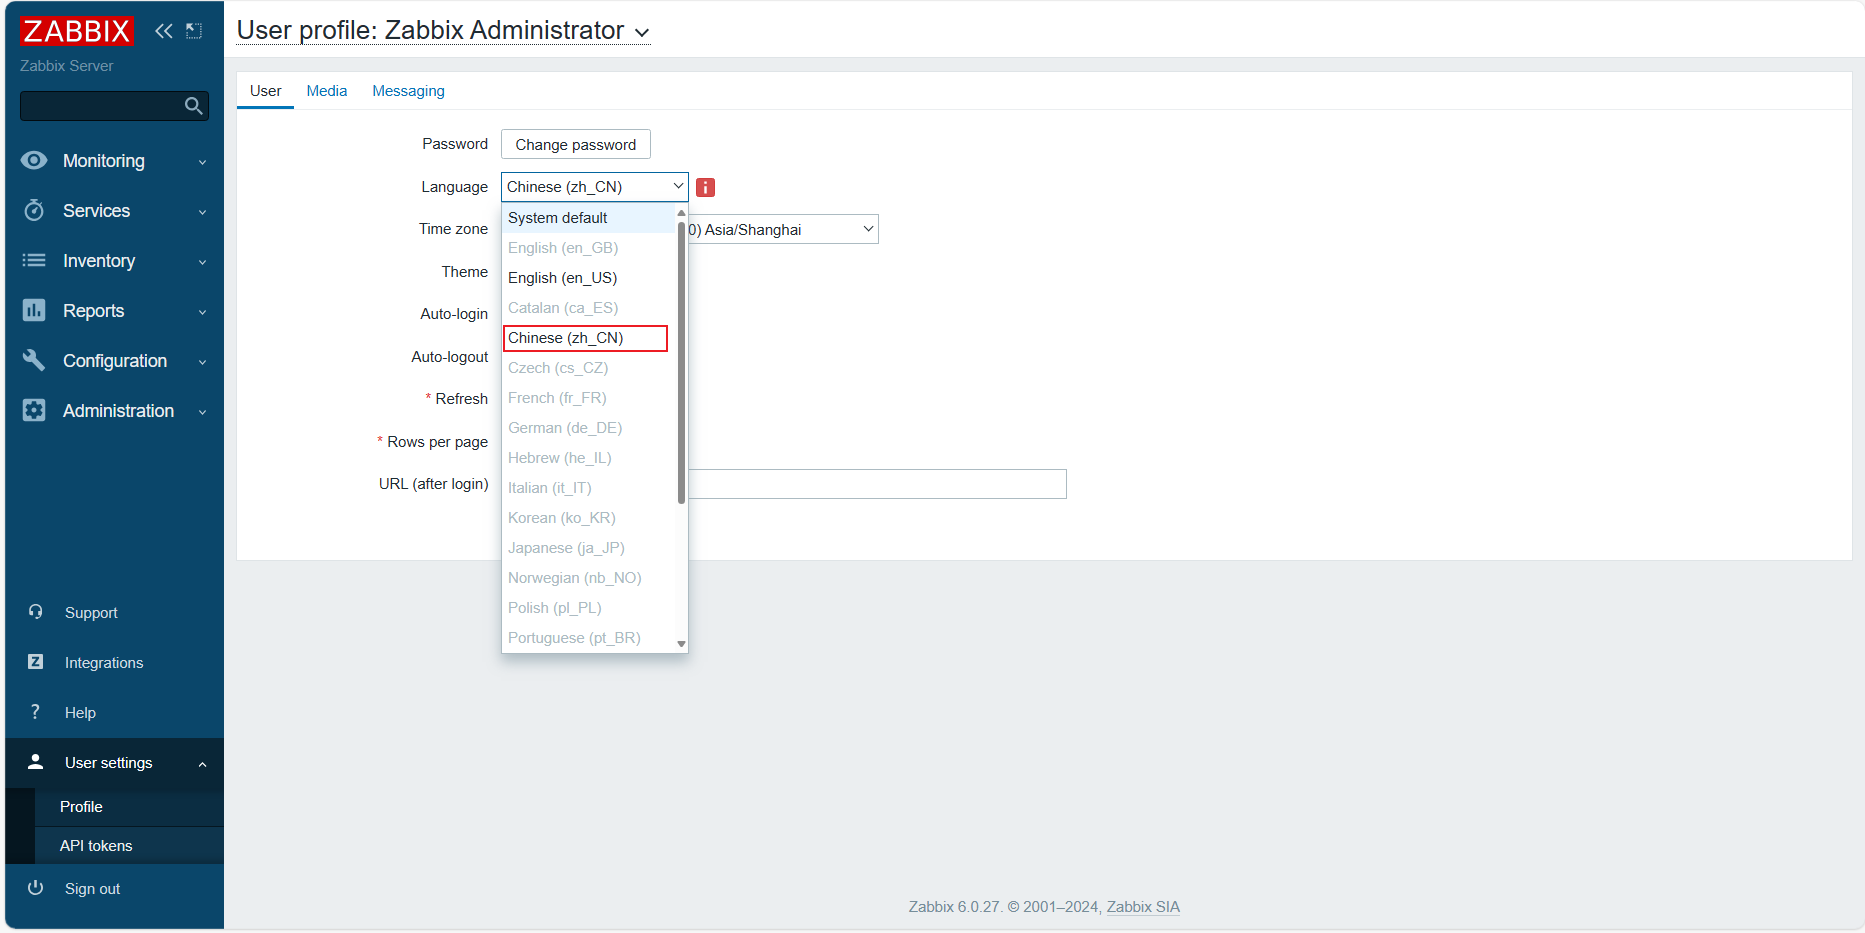Screen dimensions: 1865x933
Task: Expand the Administration menu chevron
Action: pyautogui.click(x=202, y=412)
